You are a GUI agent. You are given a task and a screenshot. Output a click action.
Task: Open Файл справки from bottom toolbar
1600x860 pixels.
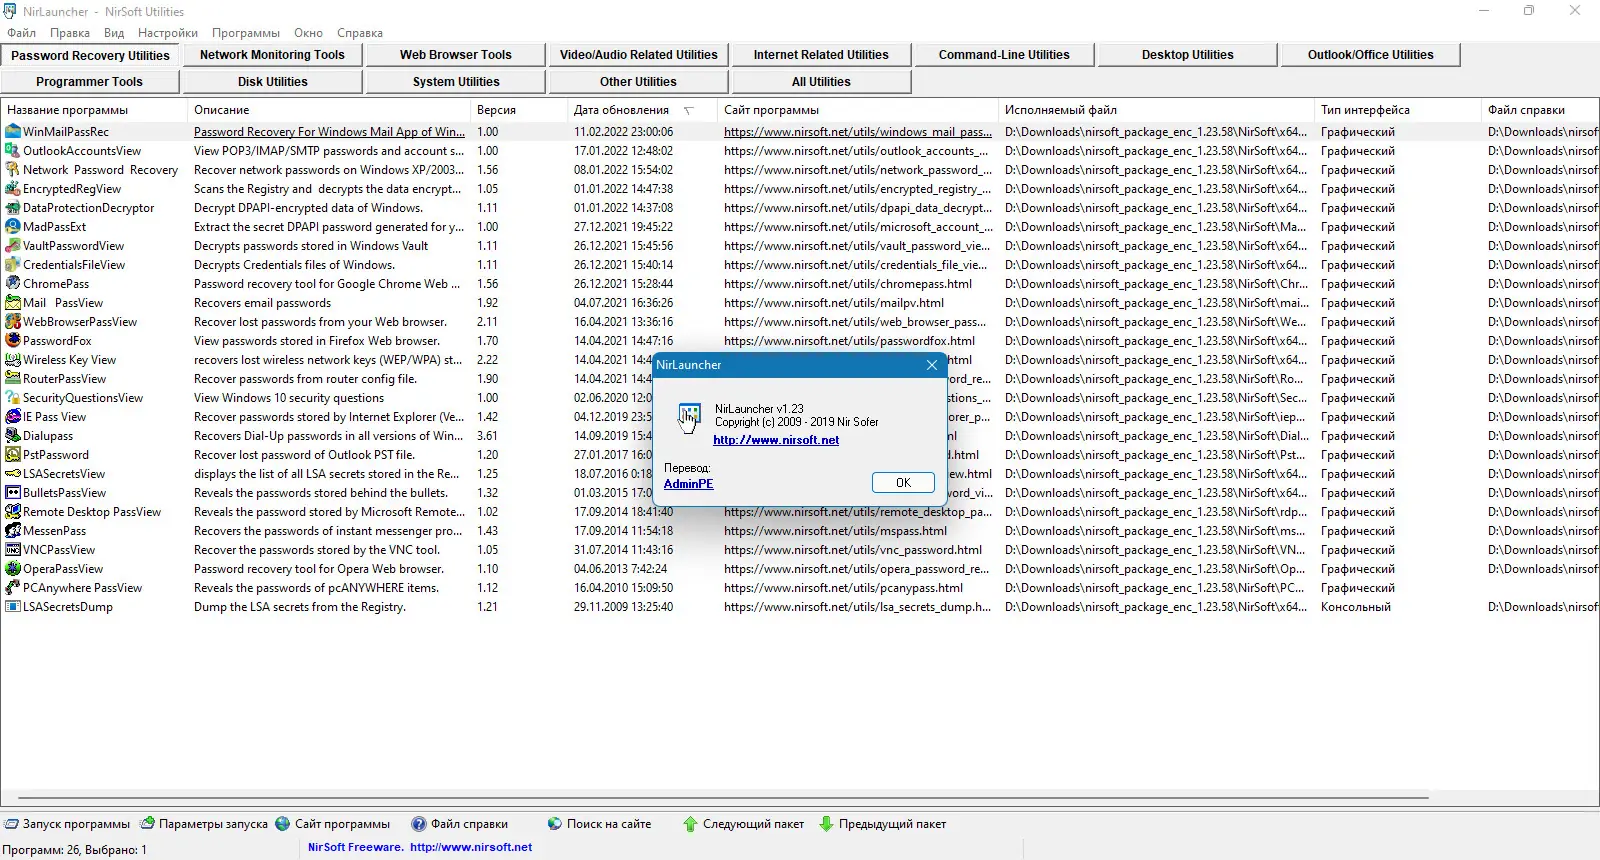[x=460, y=824]
